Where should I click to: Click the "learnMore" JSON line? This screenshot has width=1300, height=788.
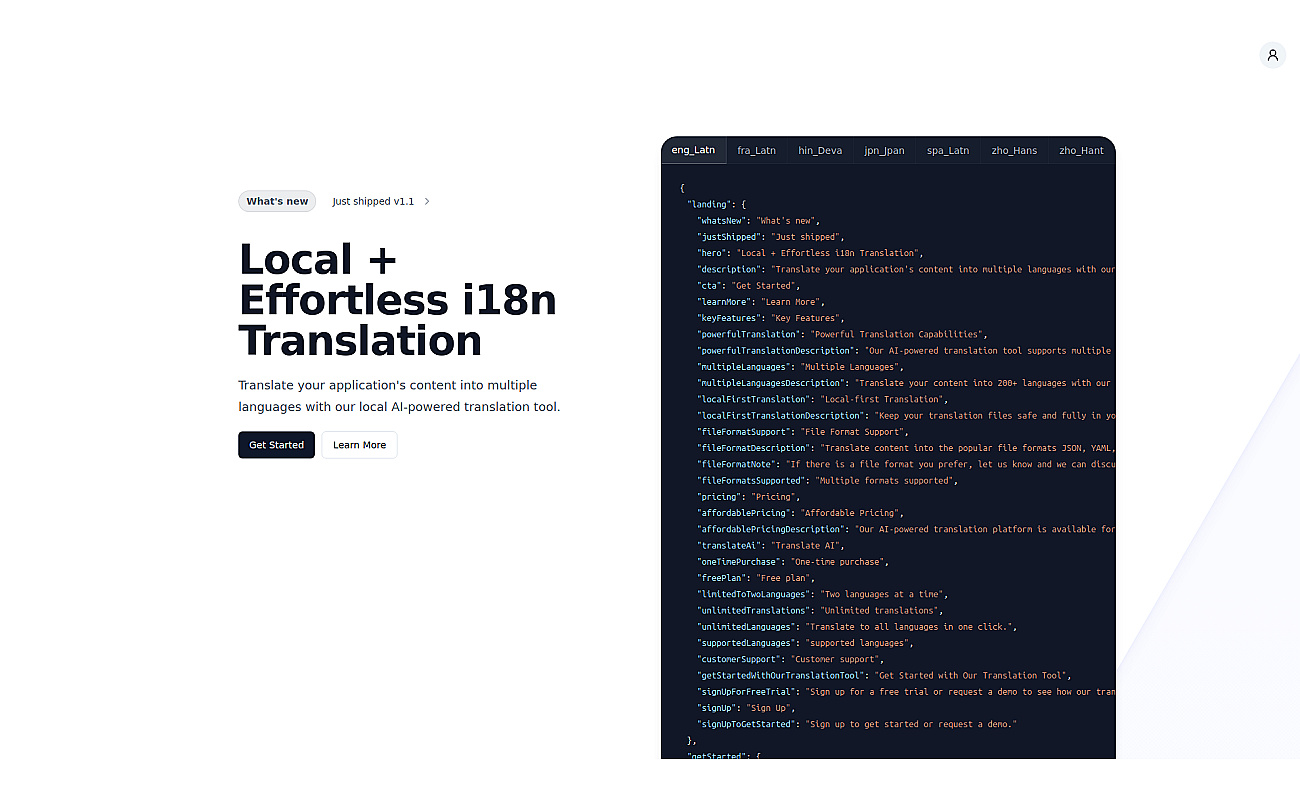[762, 302]
